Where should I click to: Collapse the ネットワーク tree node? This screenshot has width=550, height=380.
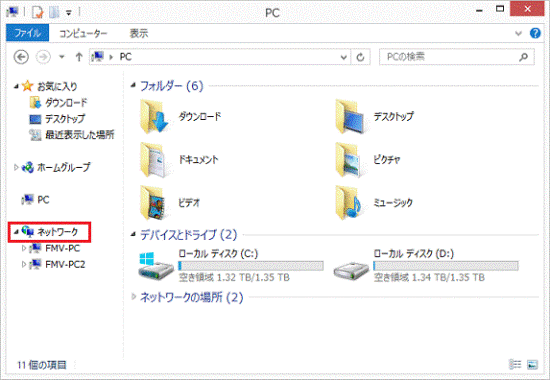pyautogui.click(x=16, y=232)
